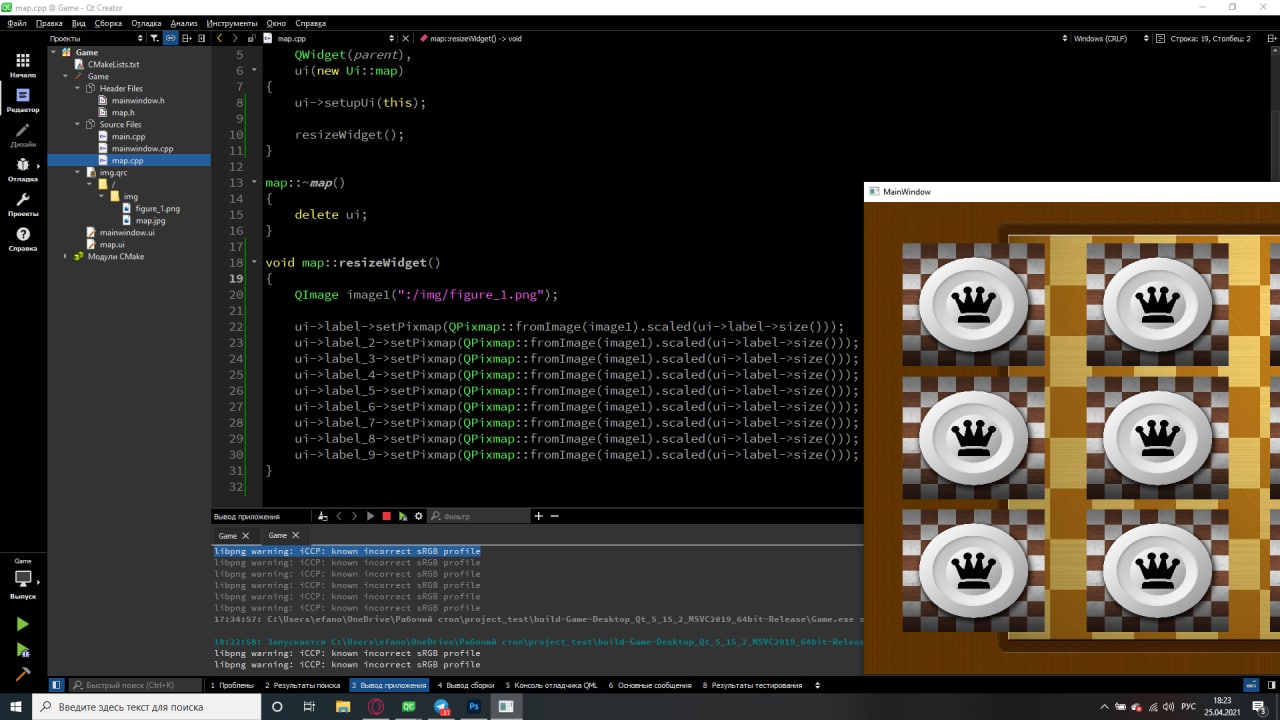Screen dimensions: 1280x720
Task: Toggle the file write-lock icon
Action: pos(251,38)
